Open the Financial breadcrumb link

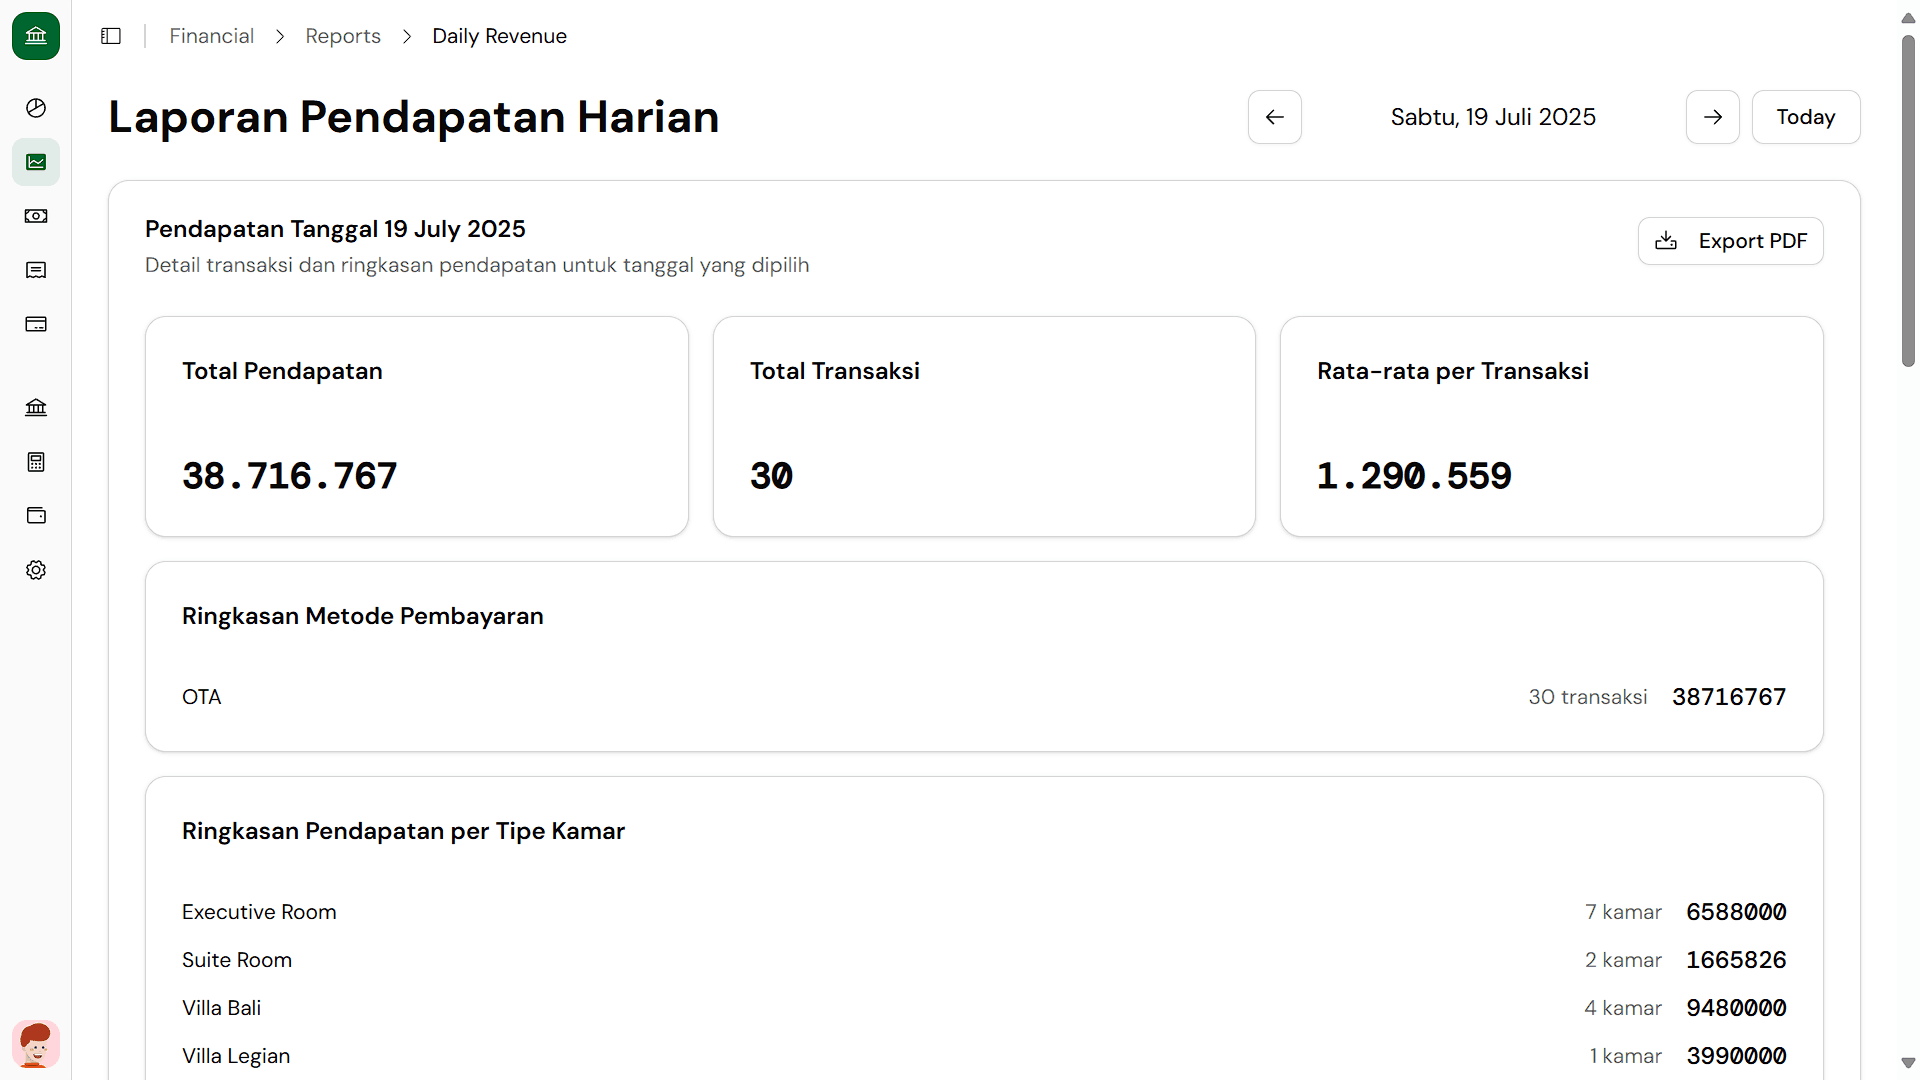[211, 36]
